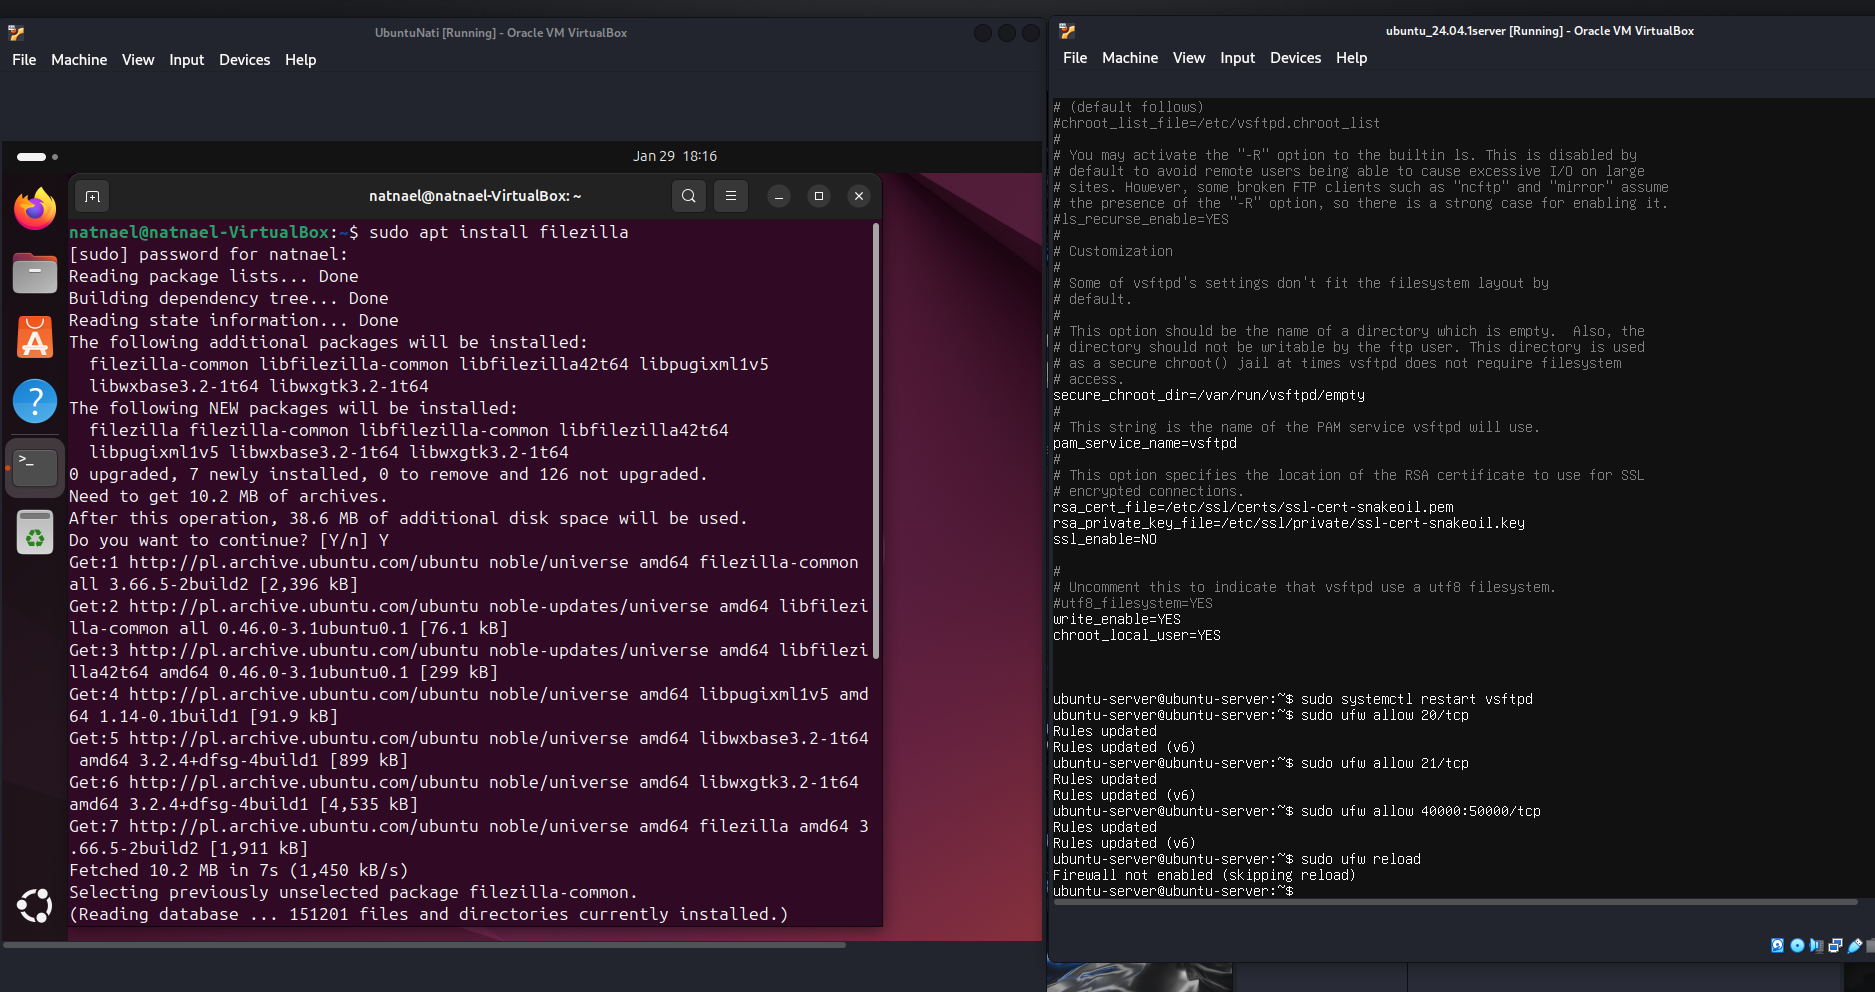Click the VirtualBox hard disk status icon
The image size is (1875, 992).
click(1777, 945)
